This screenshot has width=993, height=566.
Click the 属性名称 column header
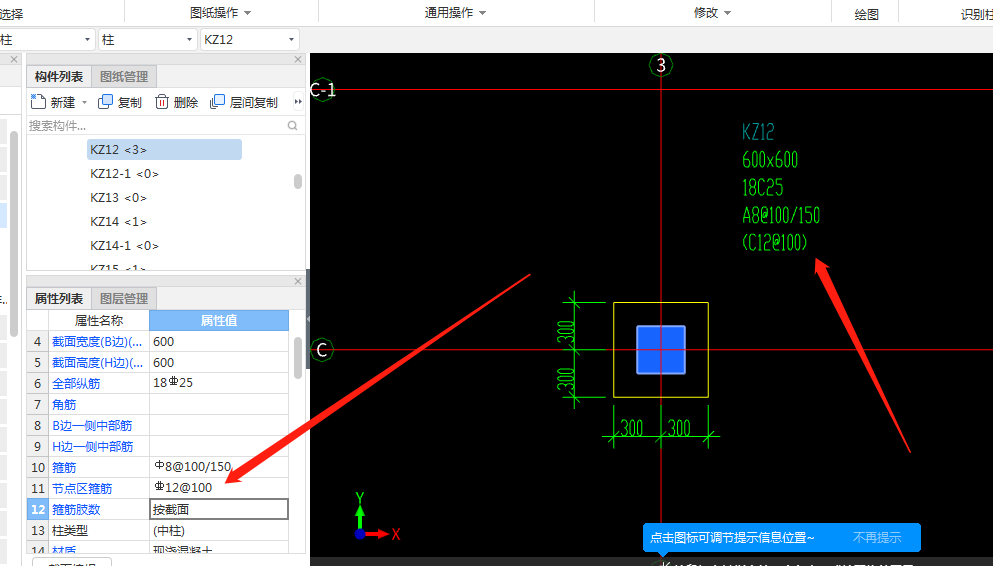(99, 320)
